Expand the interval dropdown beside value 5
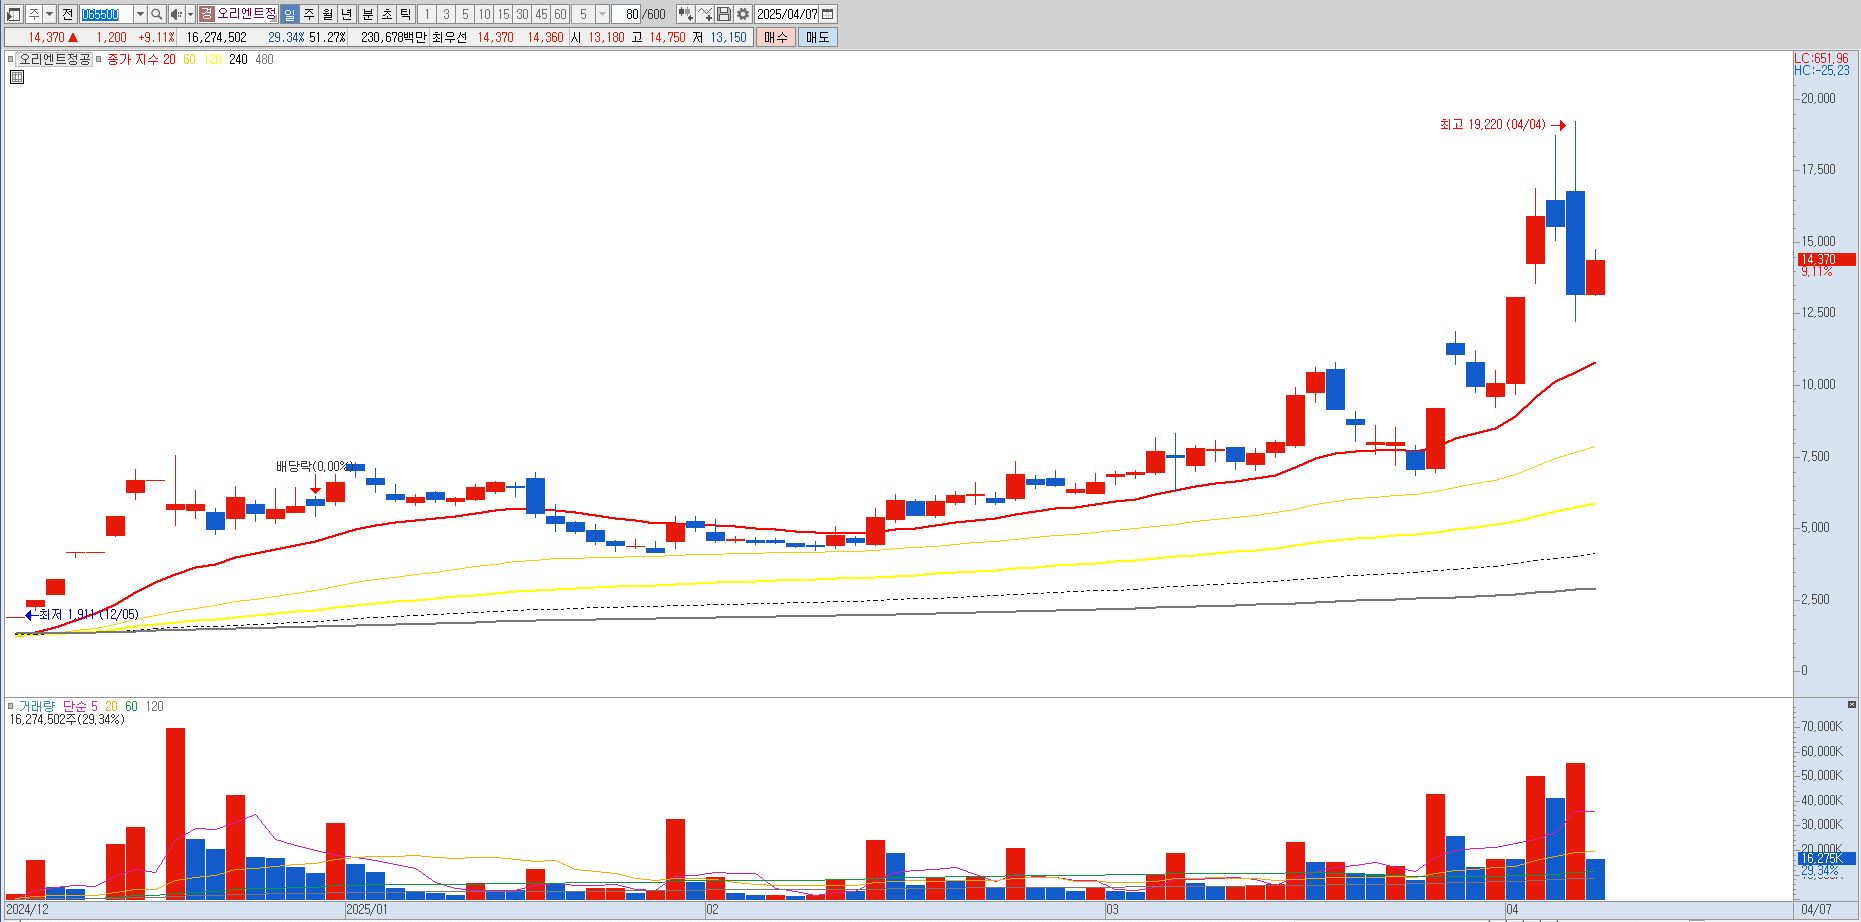Image resolution: width=1861 pixels, height=922 pixels. point(602,14)
